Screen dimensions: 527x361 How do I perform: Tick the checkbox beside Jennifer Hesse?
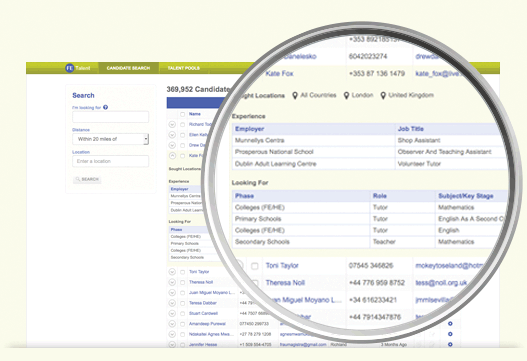tap(183, 345)
